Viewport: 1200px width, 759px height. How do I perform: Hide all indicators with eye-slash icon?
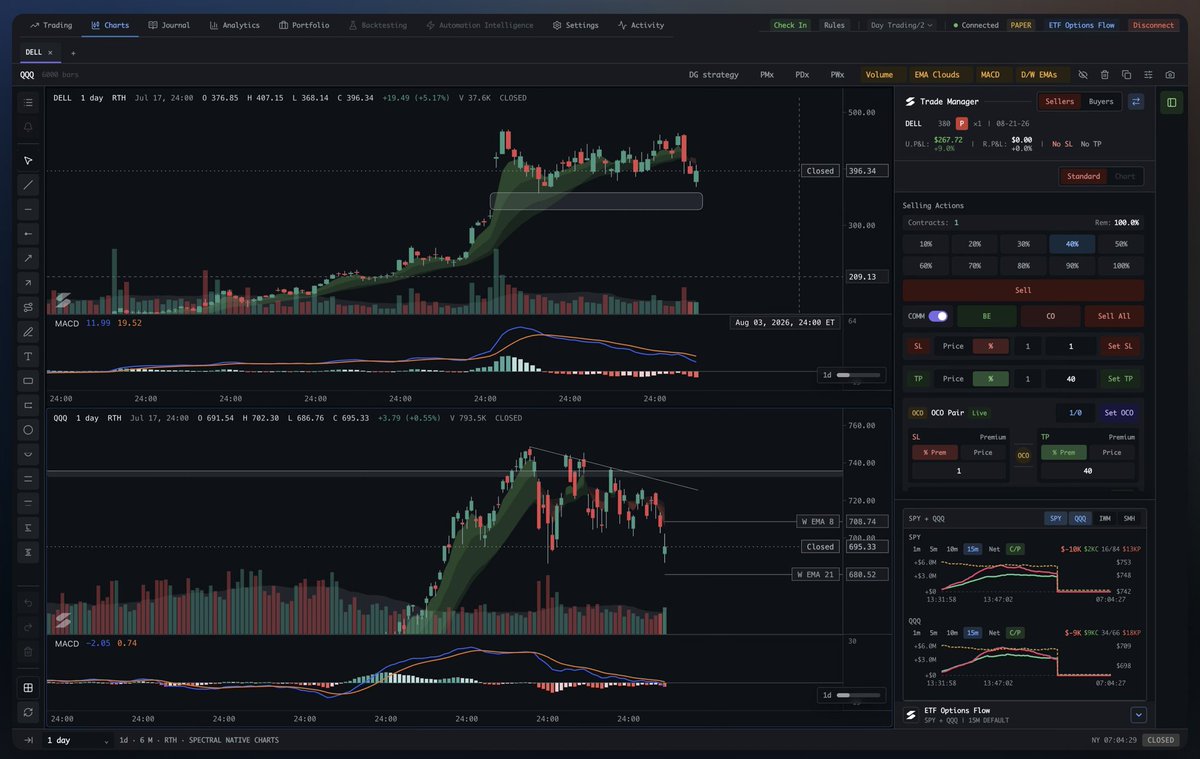pos(1082,74)
